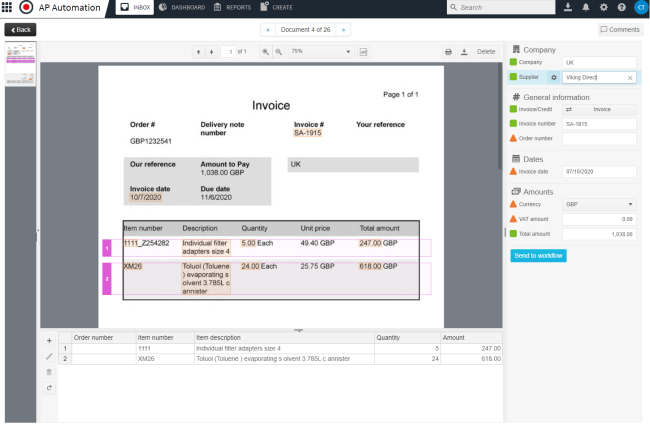Click the Invoice date field
The height and width of the screenshot is (429, 650).
pos(599,172)
